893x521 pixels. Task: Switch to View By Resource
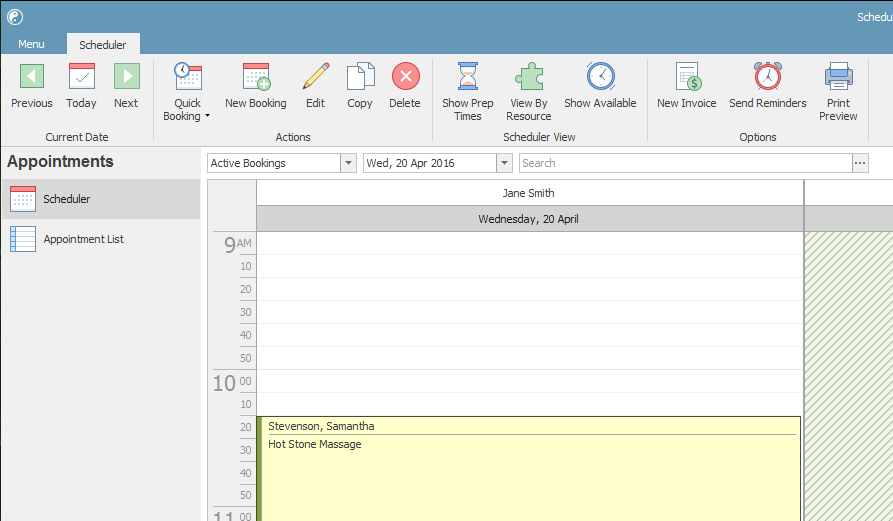529,92
